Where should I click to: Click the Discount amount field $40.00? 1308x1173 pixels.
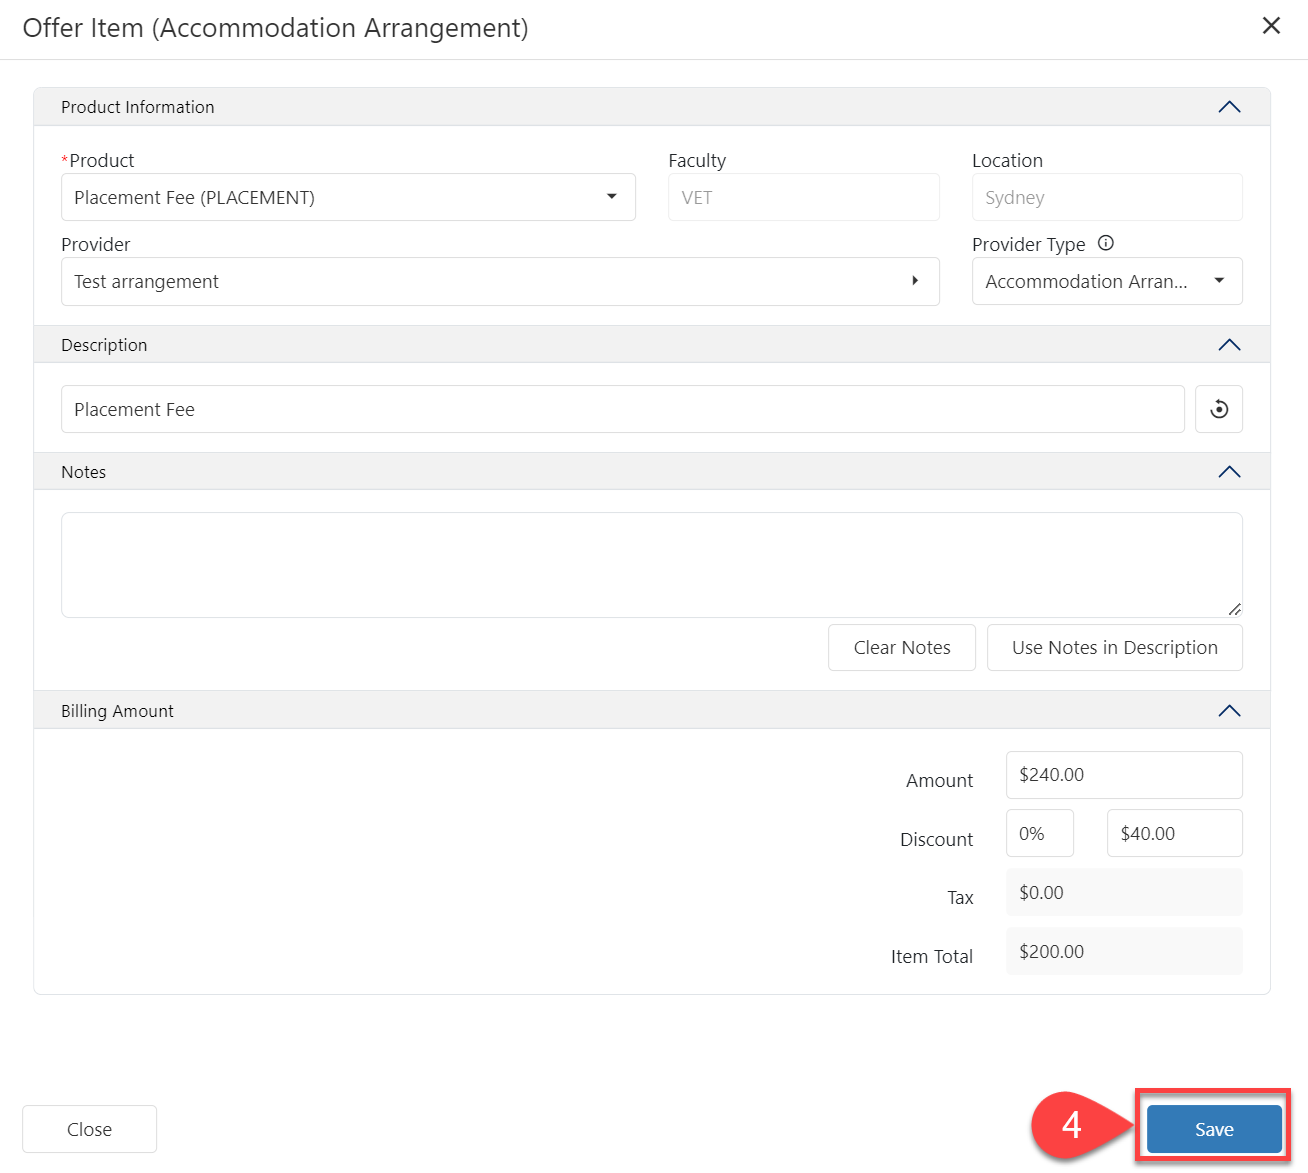[1173, 833]
